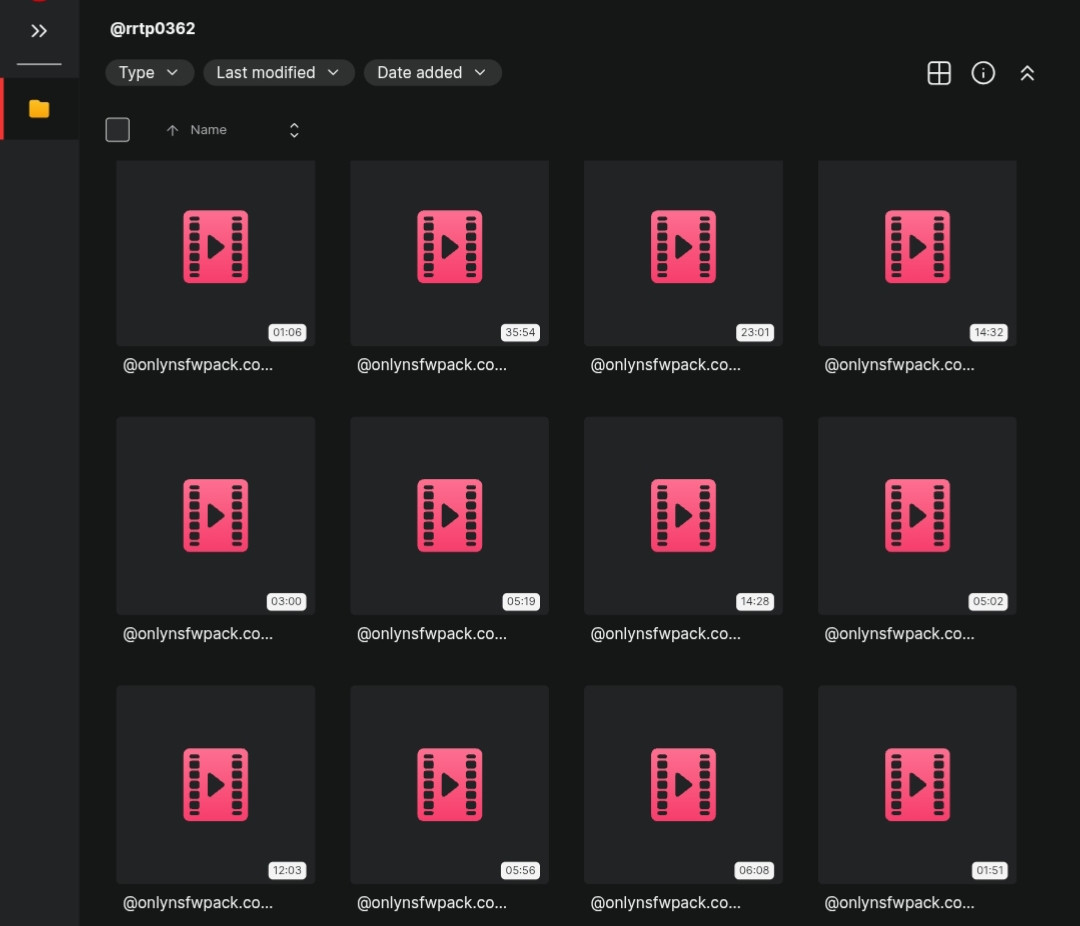Click file name under the 23:01 video
The width and height of the screenshot is (1080, 926).
click(x=665, y=365)
